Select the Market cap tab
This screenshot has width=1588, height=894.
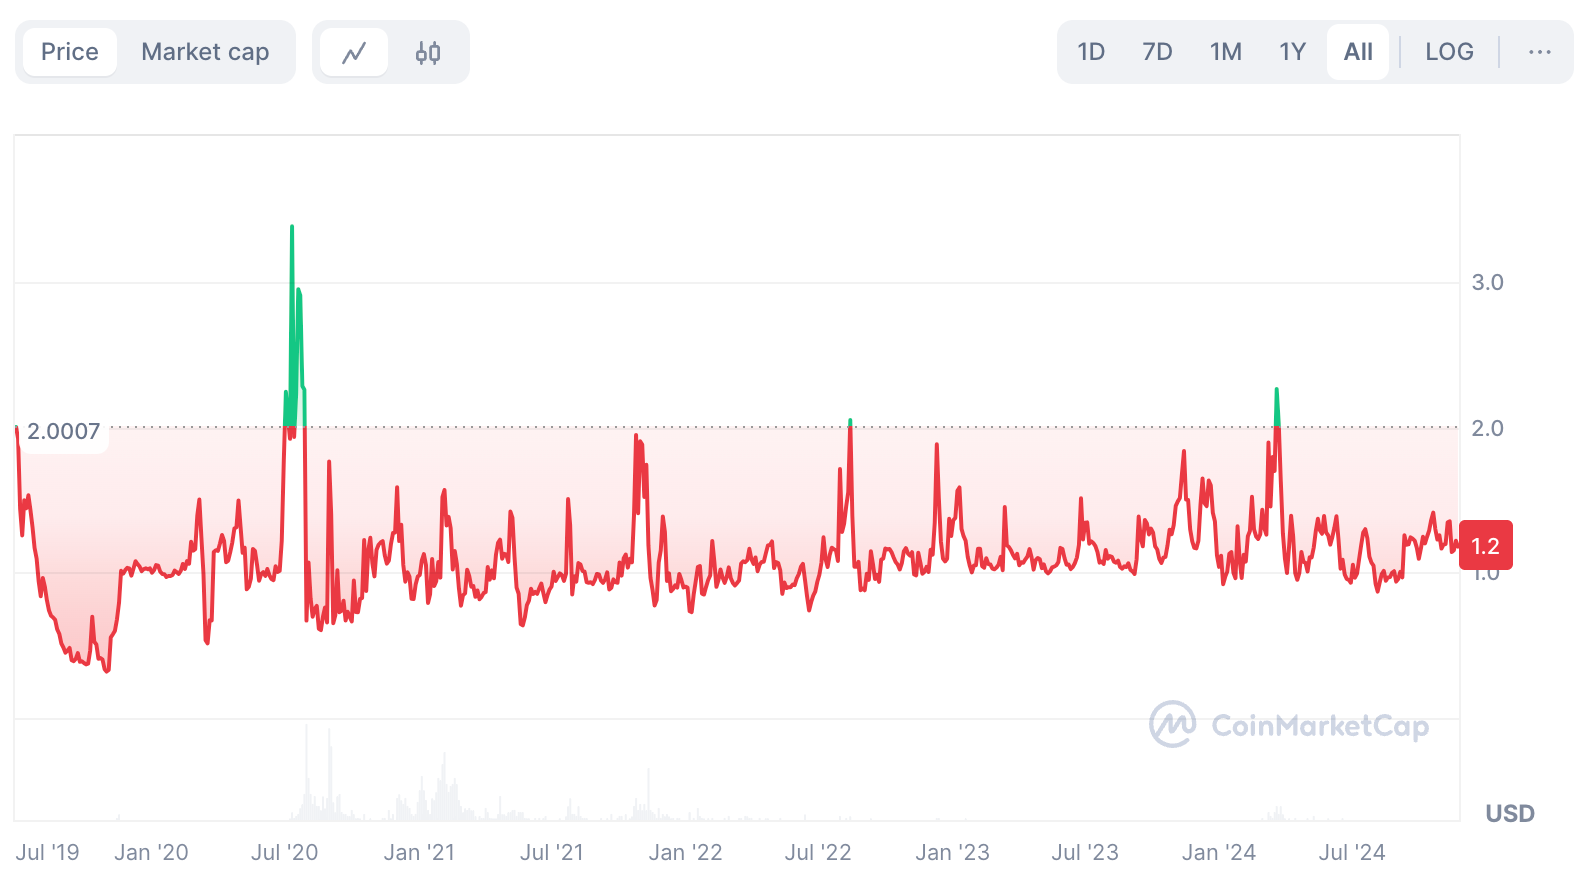pyautogui.click(x=205, y=52)
